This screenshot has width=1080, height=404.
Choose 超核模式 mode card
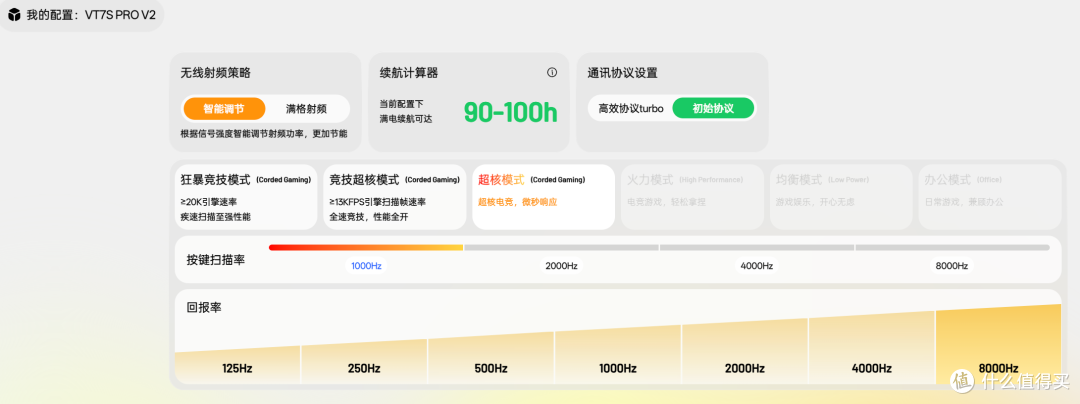(543, 197)
